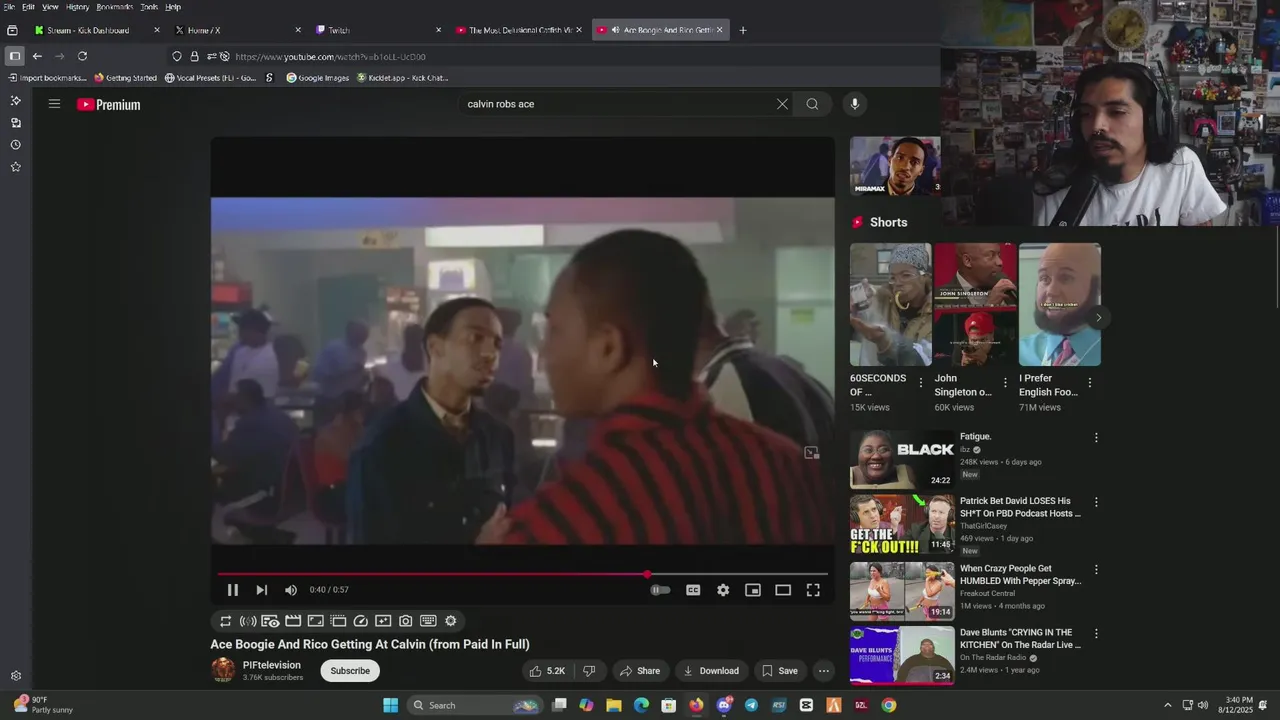
Task: Open keyboard shortcuts icon under player
Action: [428, 621]
